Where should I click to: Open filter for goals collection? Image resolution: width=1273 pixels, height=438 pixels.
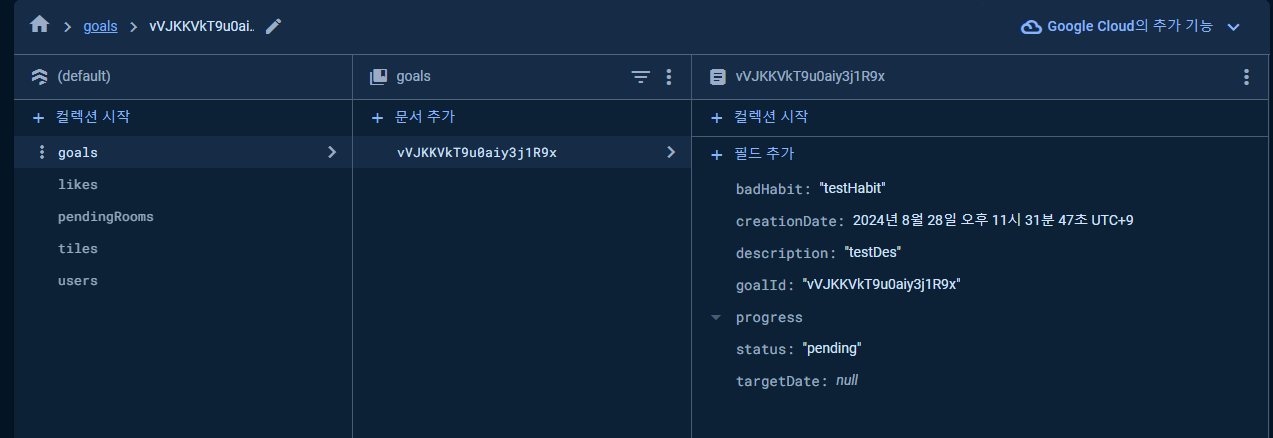pyautogui.click(x=641, y=76)
